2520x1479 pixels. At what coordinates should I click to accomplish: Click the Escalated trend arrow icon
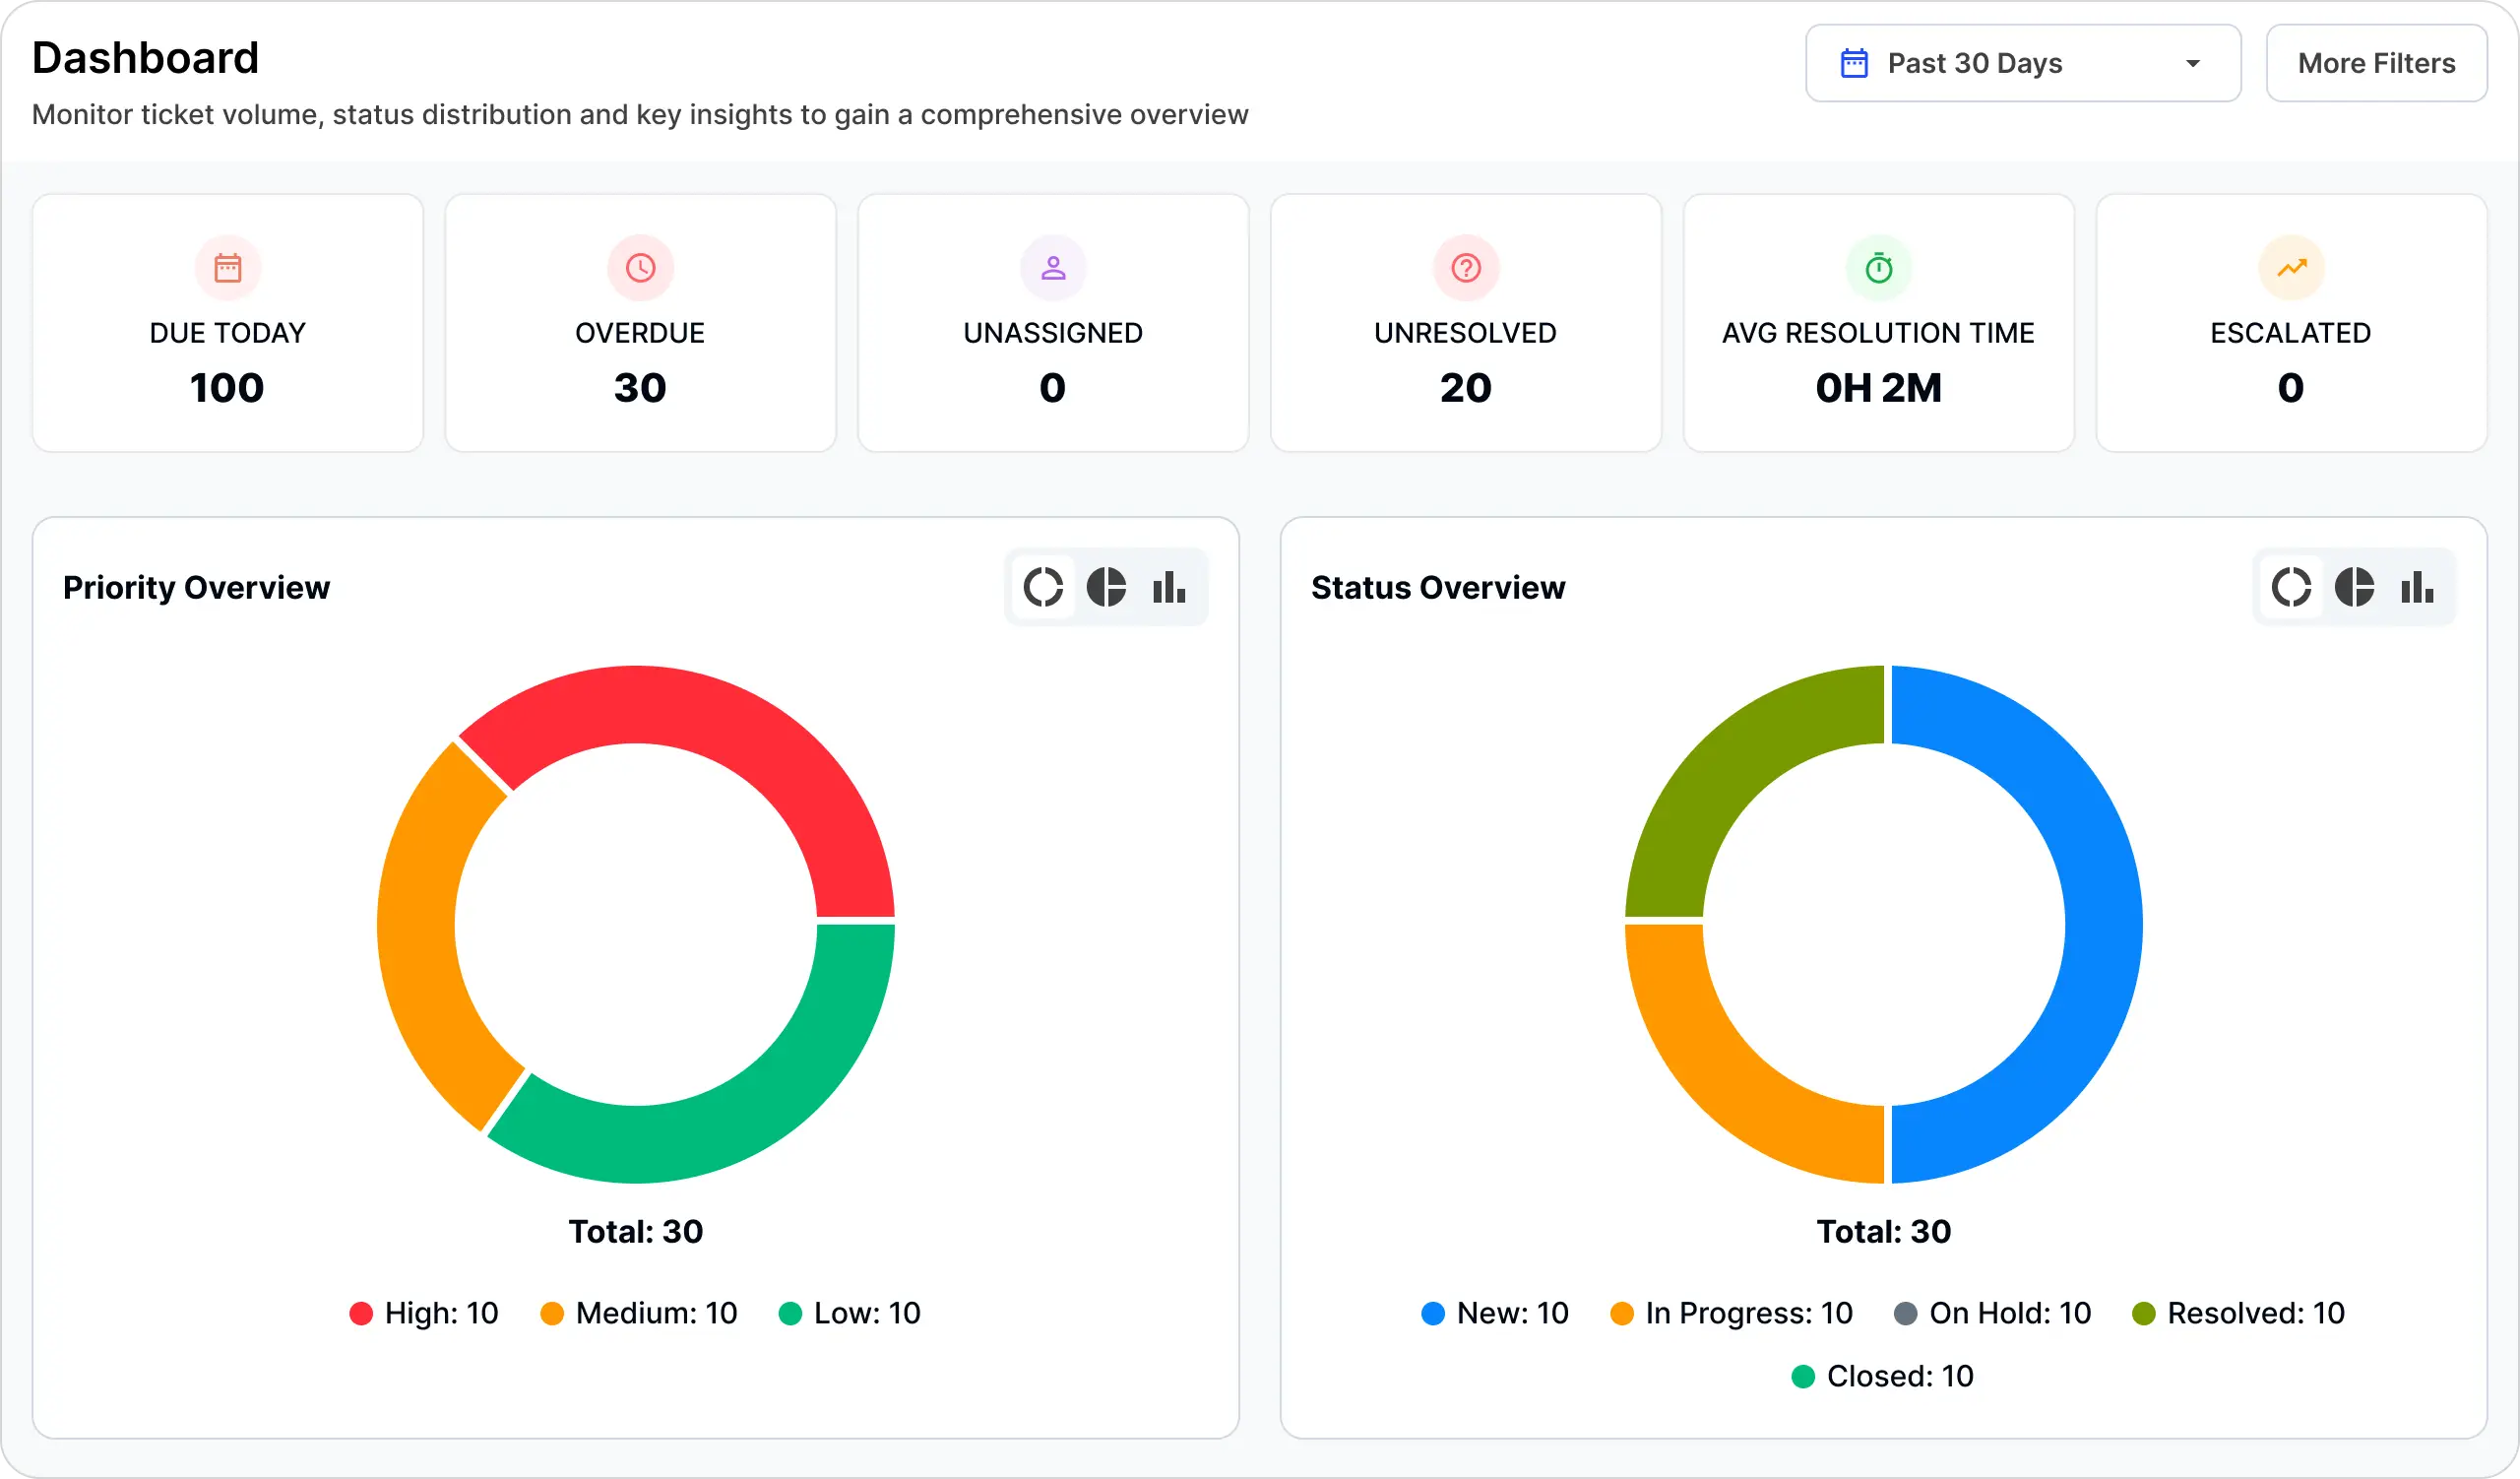pyautogui.click(x=2291, y=268)
